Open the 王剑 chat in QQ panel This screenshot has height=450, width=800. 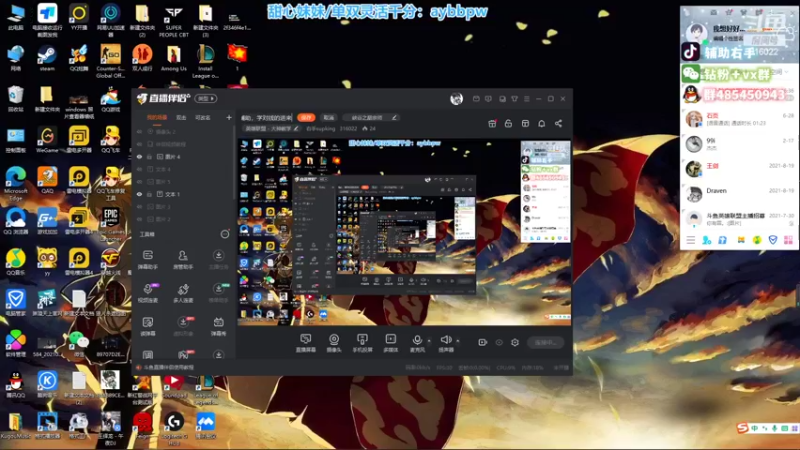tap(738, 169)
